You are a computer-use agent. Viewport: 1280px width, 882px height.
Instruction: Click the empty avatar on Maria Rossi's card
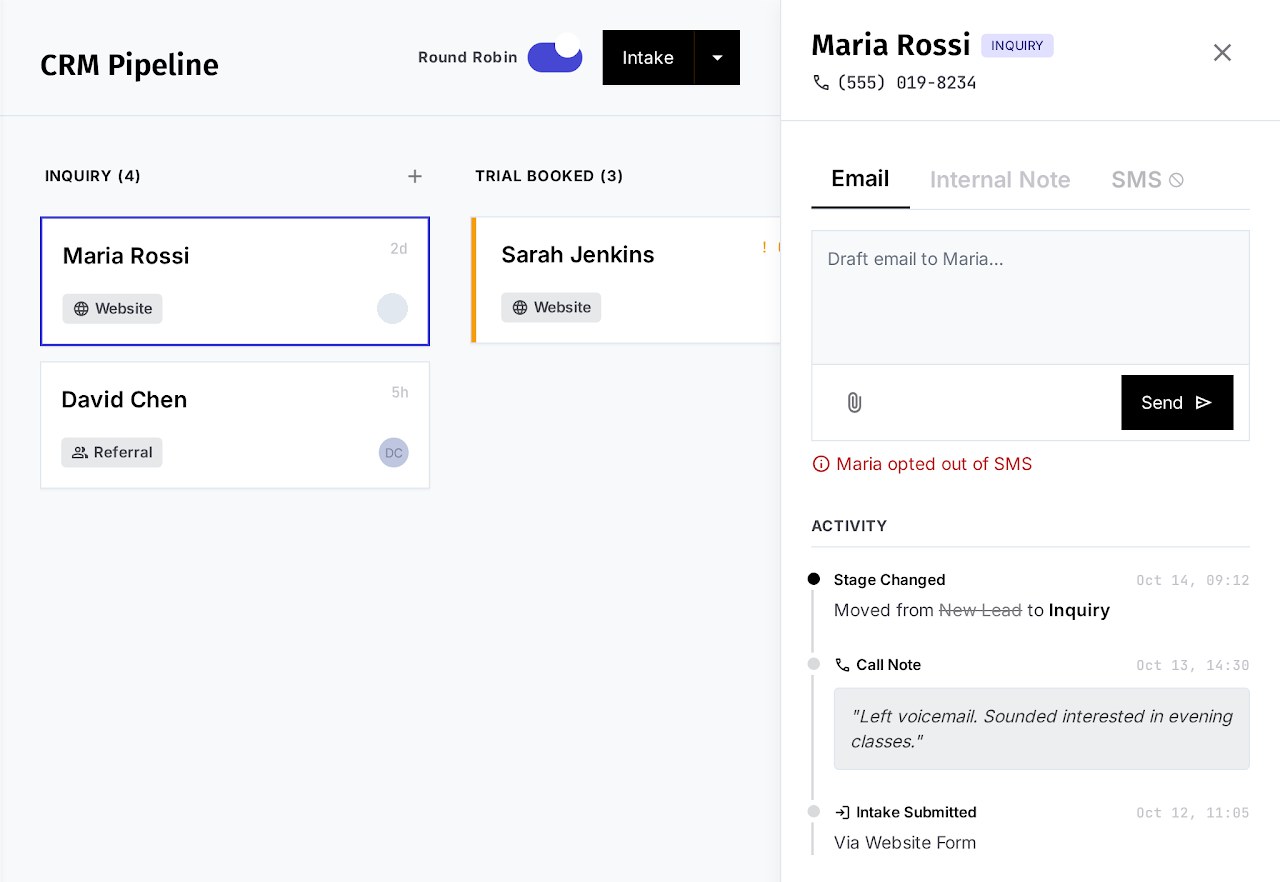(392, 308)
